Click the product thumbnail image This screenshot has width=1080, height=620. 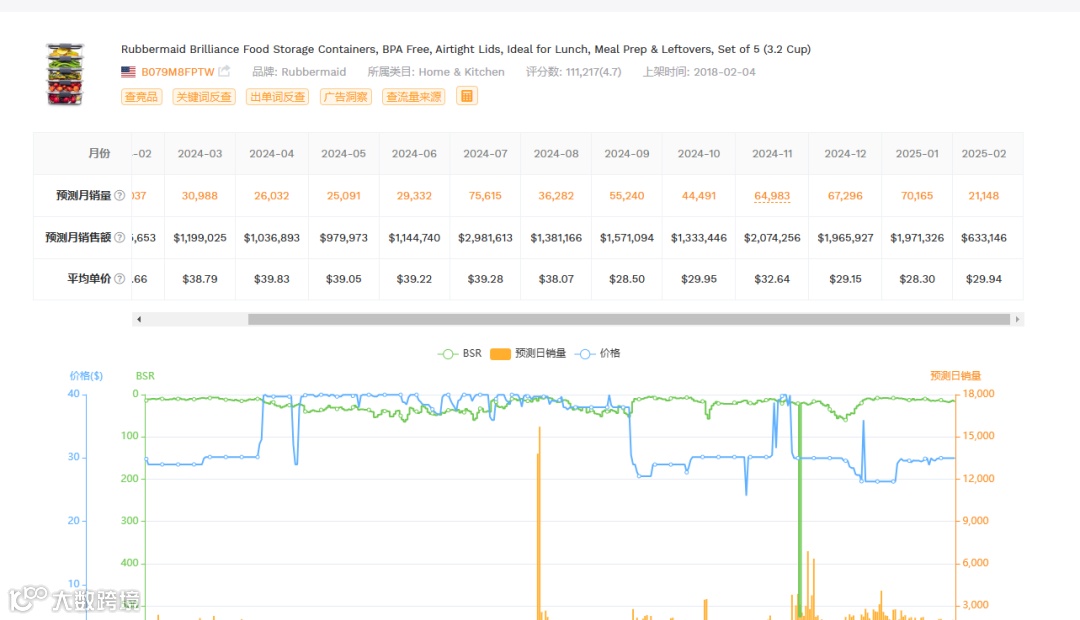coord(65,74)
